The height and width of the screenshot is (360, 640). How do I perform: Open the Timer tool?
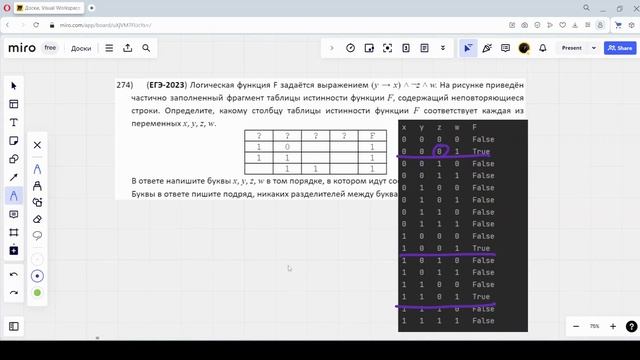[350, 48]
